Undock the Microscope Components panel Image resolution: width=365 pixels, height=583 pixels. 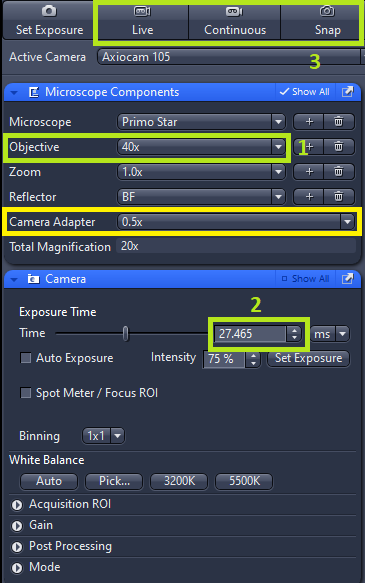point(348,92)
